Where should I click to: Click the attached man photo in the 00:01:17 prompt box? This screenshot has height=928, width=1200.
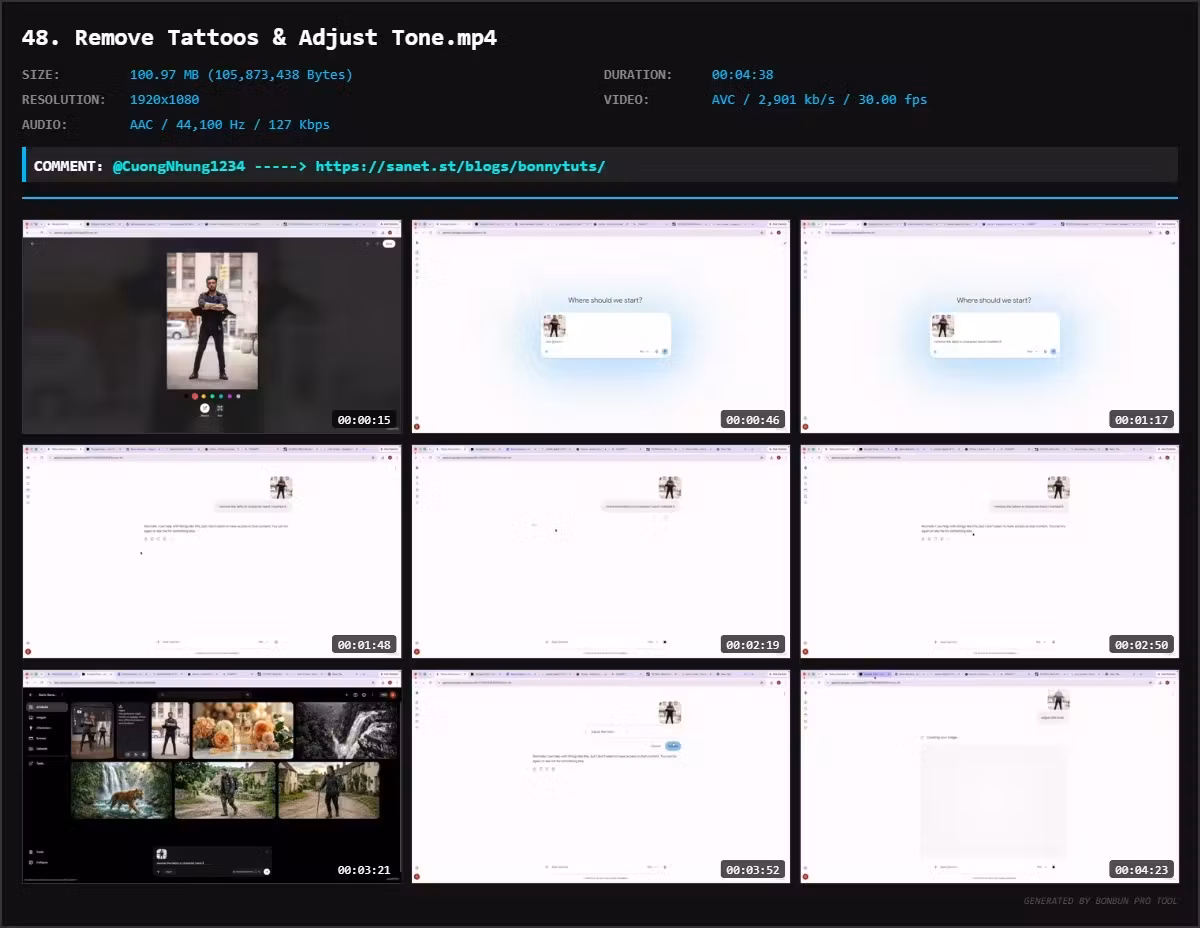(943, 326)
